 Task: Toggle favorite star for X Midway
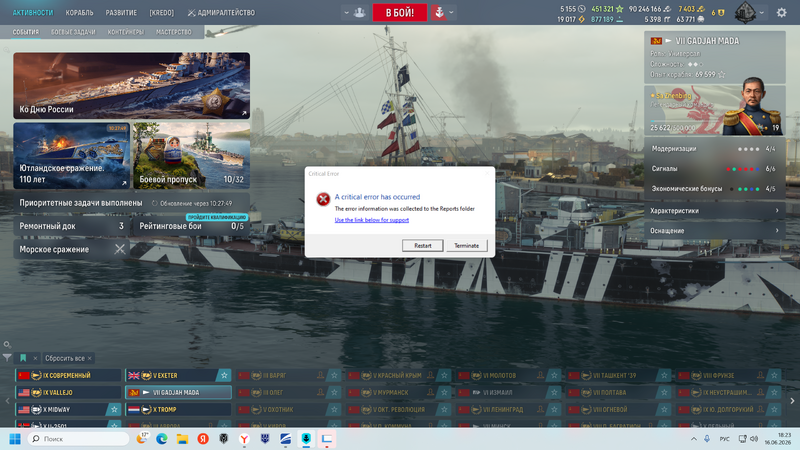(114, 409)
